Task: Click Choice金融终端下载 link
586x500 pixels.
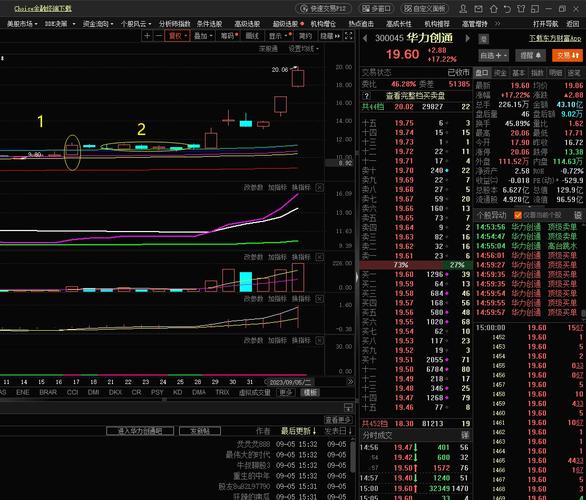Action: coord(43,8)
